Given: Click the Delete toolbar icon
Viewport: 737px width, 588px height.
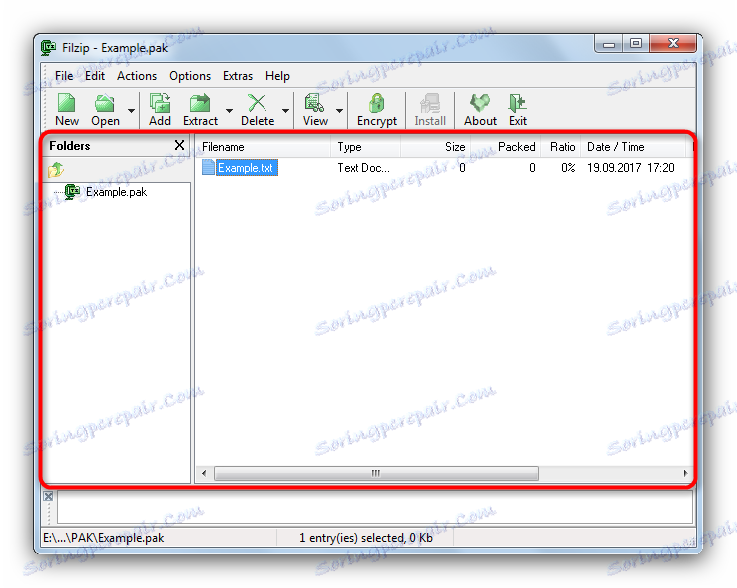Looking at the screenshot, I should [x=257, y=103].
